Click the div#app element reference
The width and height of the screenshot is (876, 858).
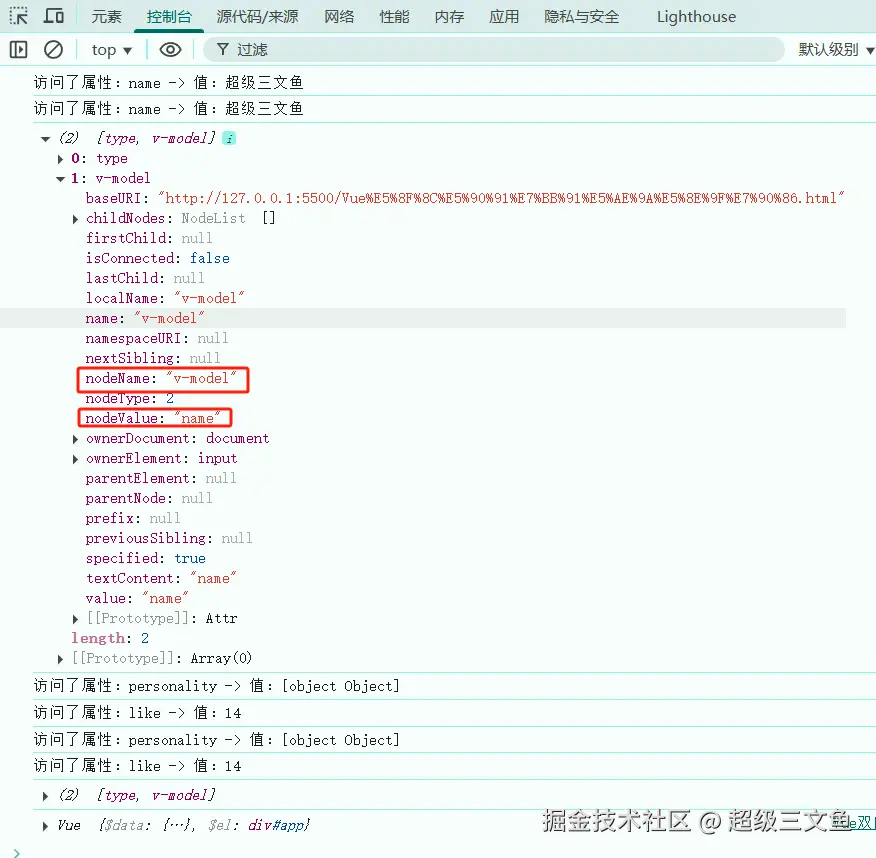coord(278,825)
